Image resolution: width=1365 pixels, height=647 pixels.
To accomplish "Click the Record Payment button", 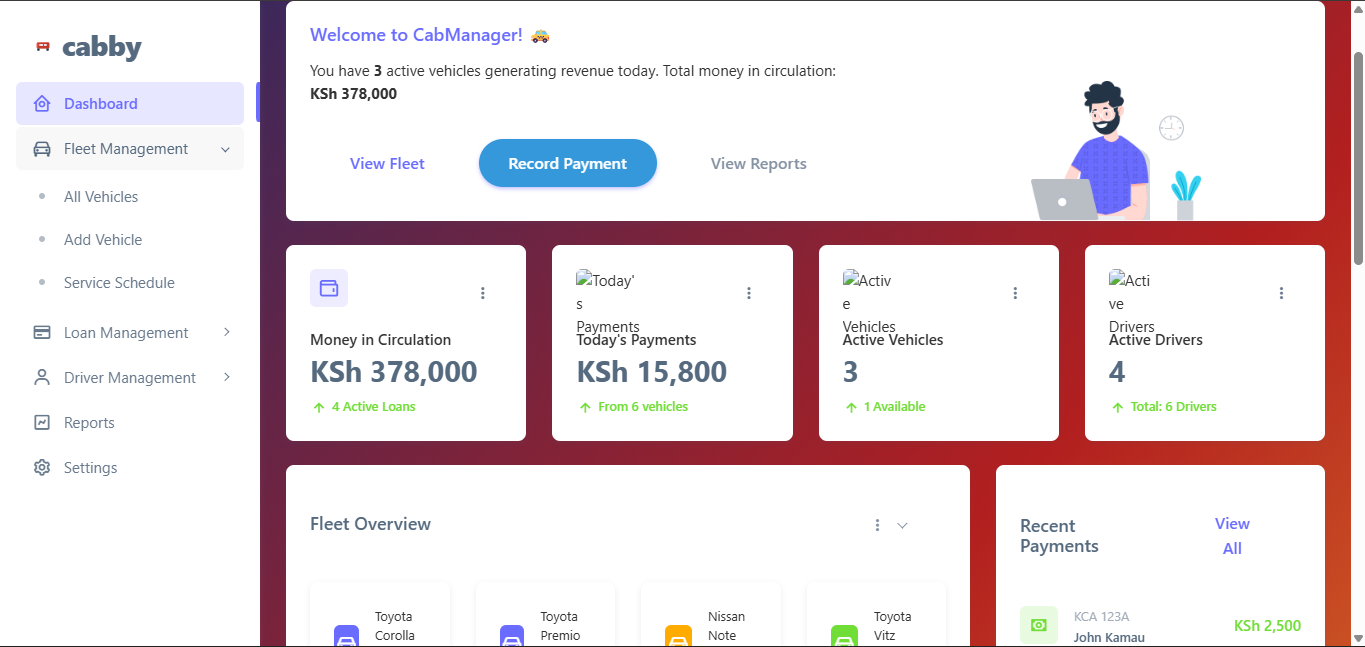I will [567, 163].
